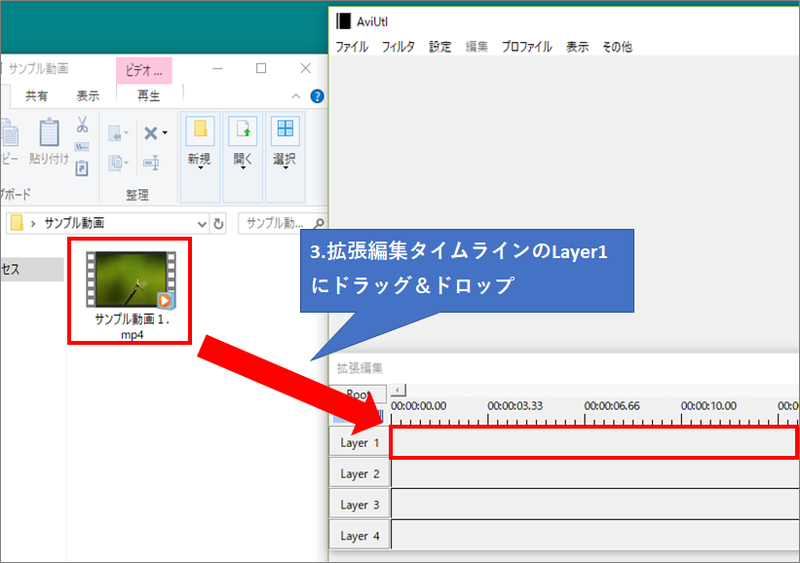
Task: Click the timeline scroll-left arrow button
Action: pos(398,390)
